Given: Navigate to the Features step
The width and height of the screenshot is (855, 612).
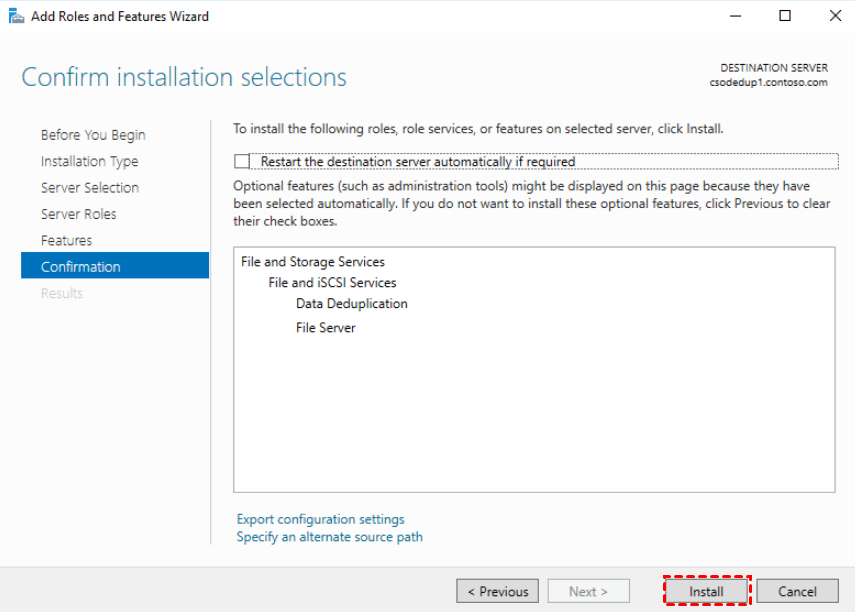Looking at the screenshot, I should point(66,240).
